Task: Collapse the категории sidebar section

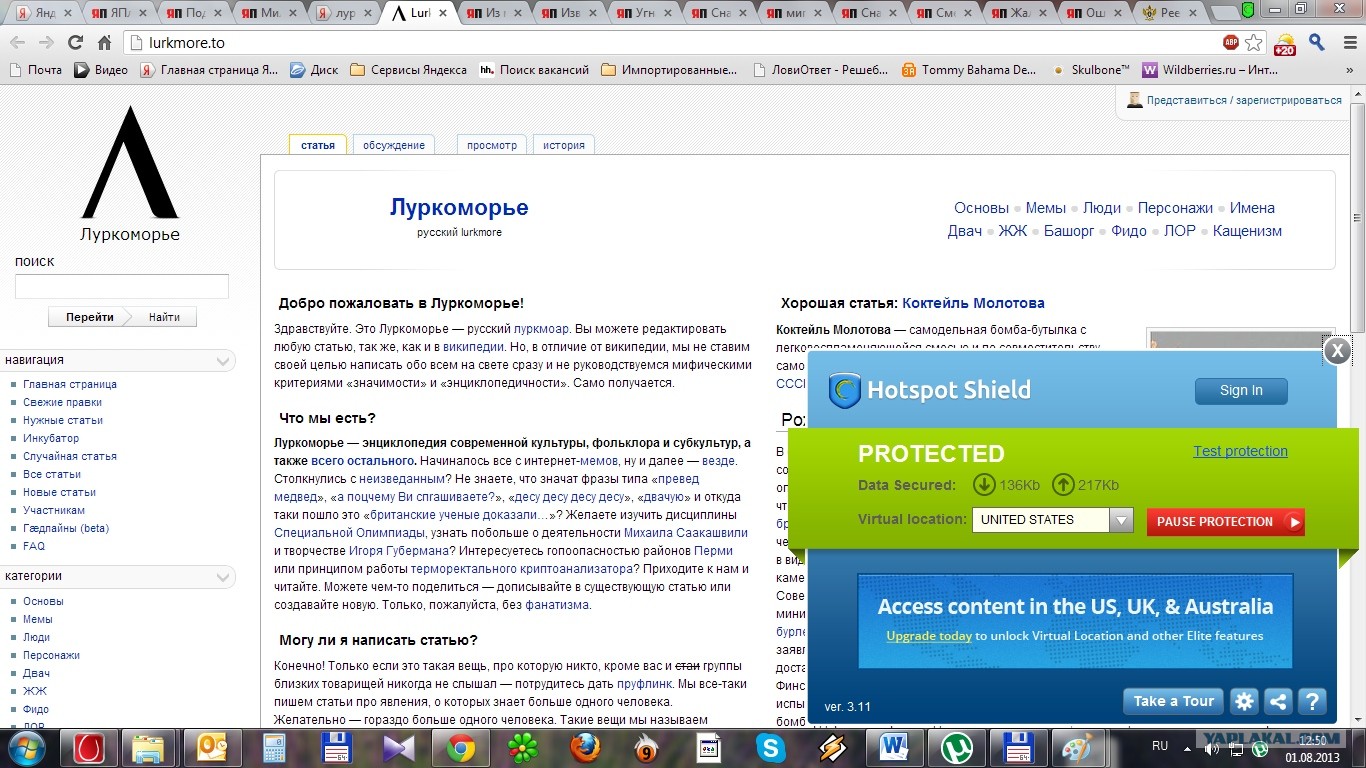Action: (224, 577)
